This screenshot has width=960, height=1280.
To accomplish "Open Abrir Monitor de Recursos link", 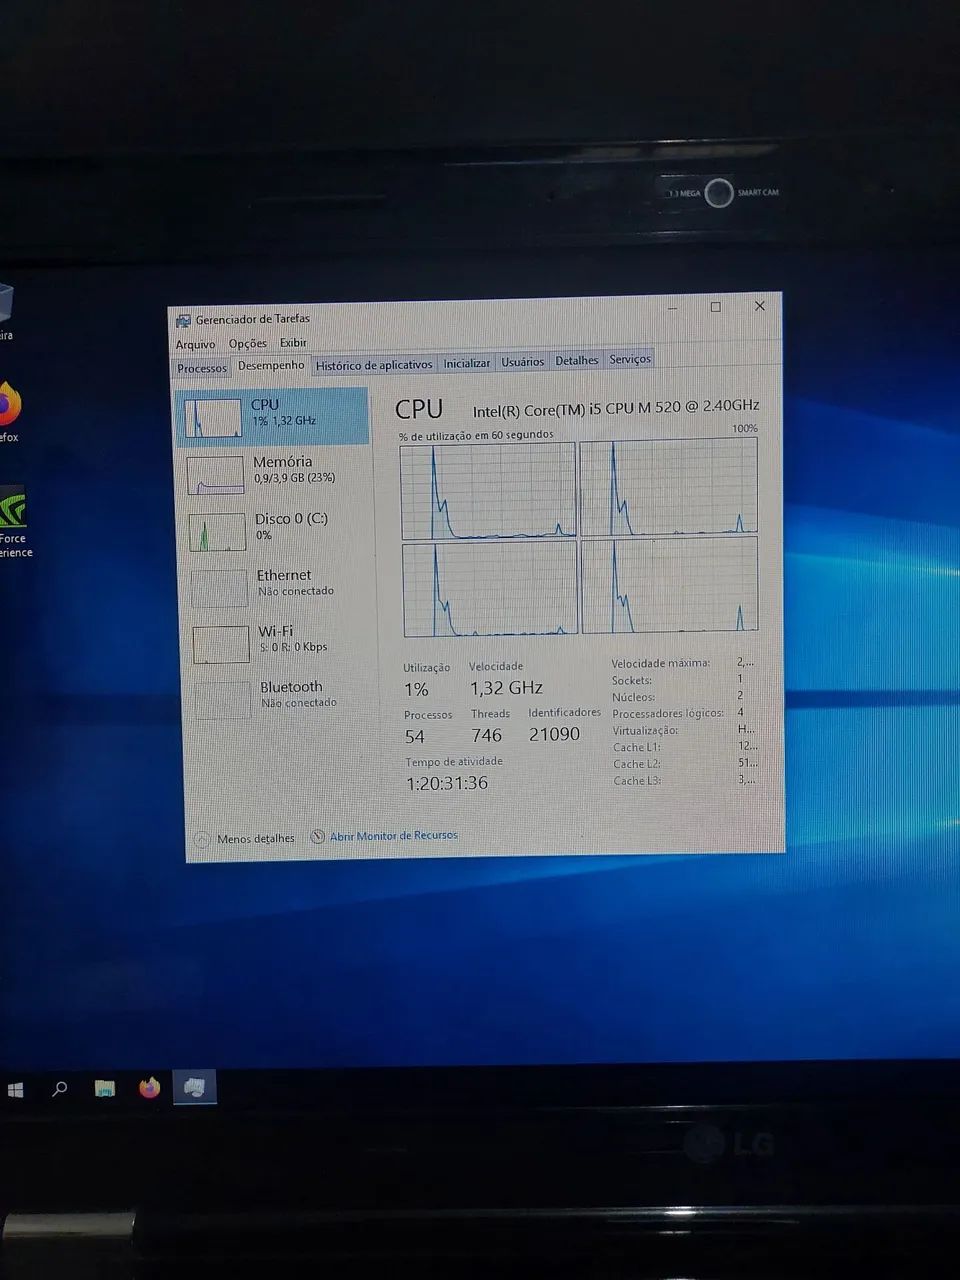I will click(394, 836).
